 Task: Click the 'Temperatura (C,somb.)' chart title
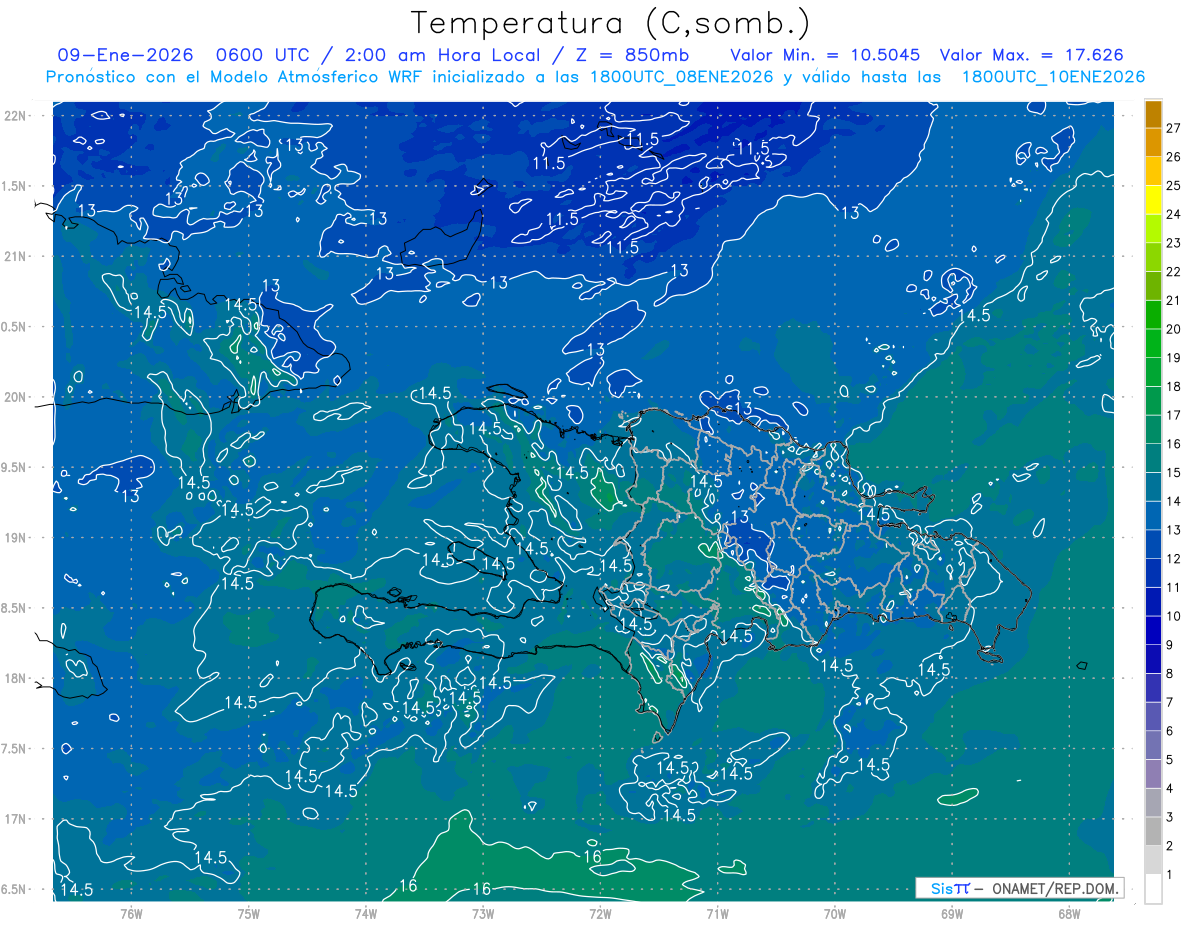(x=610, y=24)
